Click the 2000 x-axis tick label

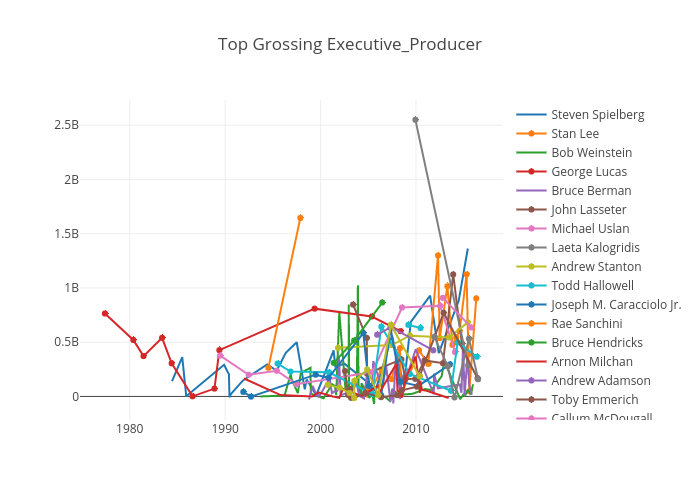(x=321, y=429)
